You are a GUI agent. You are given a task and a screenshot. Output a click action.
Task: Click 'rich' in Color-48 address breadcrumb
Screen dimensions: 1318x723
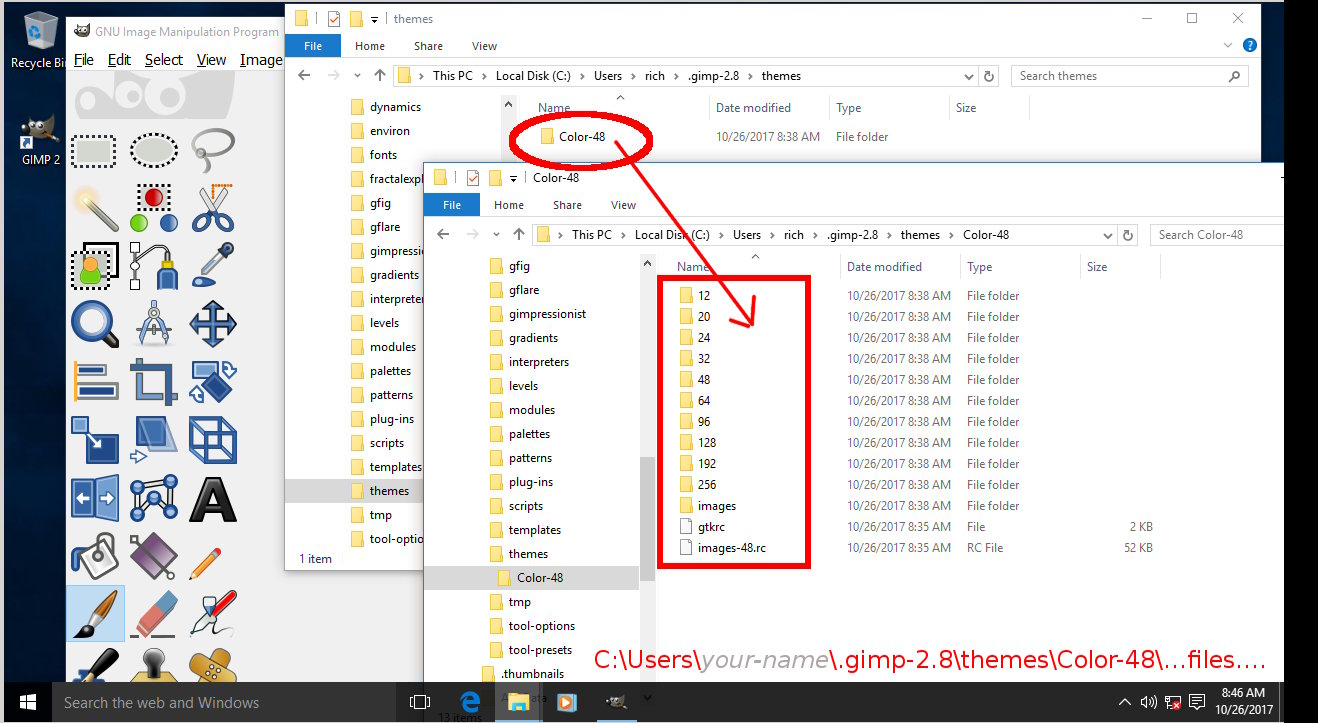click(x=794, y=235)
